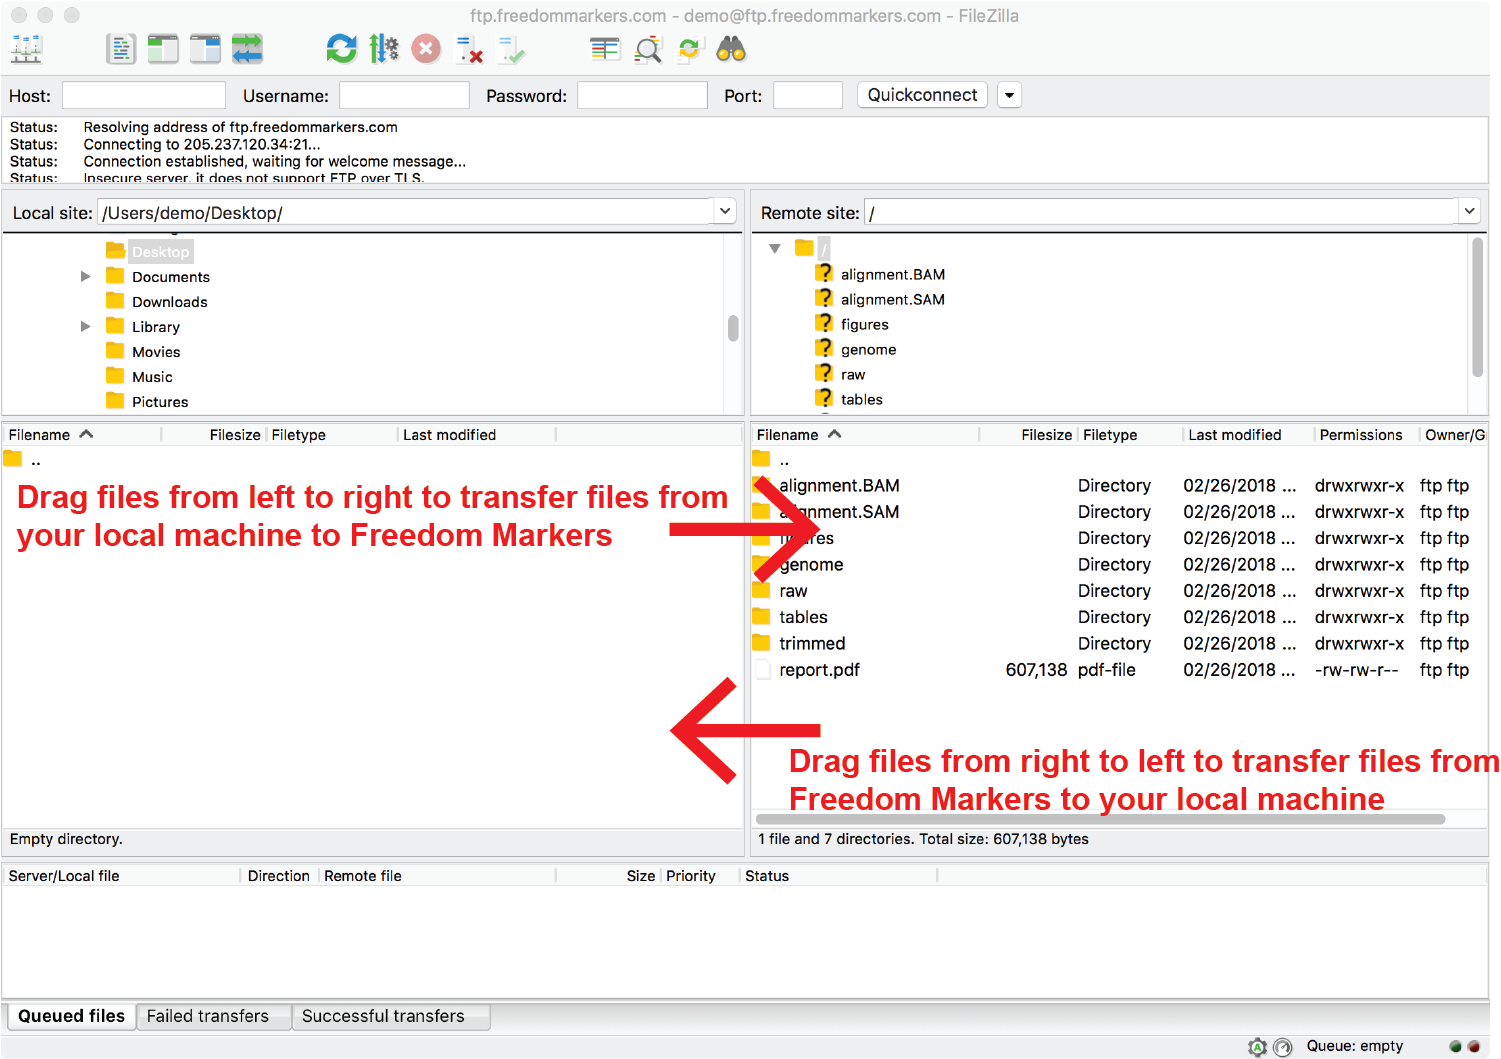Screen dimensions: 1501x1059
Task: Open speed limits gauge icon in status bar
Action: click(1283, 1047)
